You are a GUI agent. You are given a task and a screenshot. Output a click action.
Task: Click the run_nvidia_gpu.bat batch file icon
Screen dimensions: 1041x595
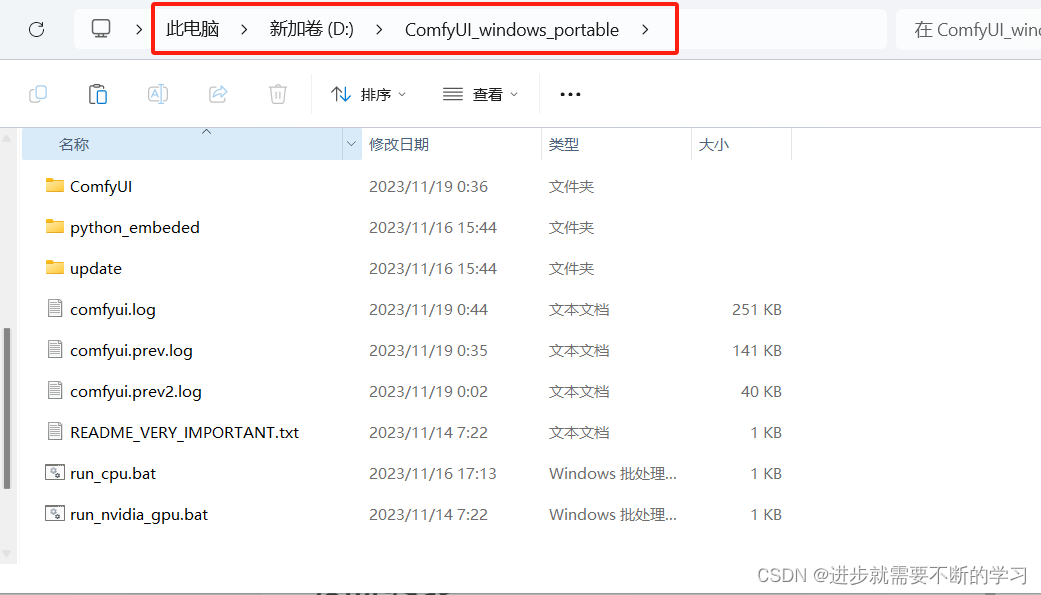pyautogui.click(x=55, y=513)
